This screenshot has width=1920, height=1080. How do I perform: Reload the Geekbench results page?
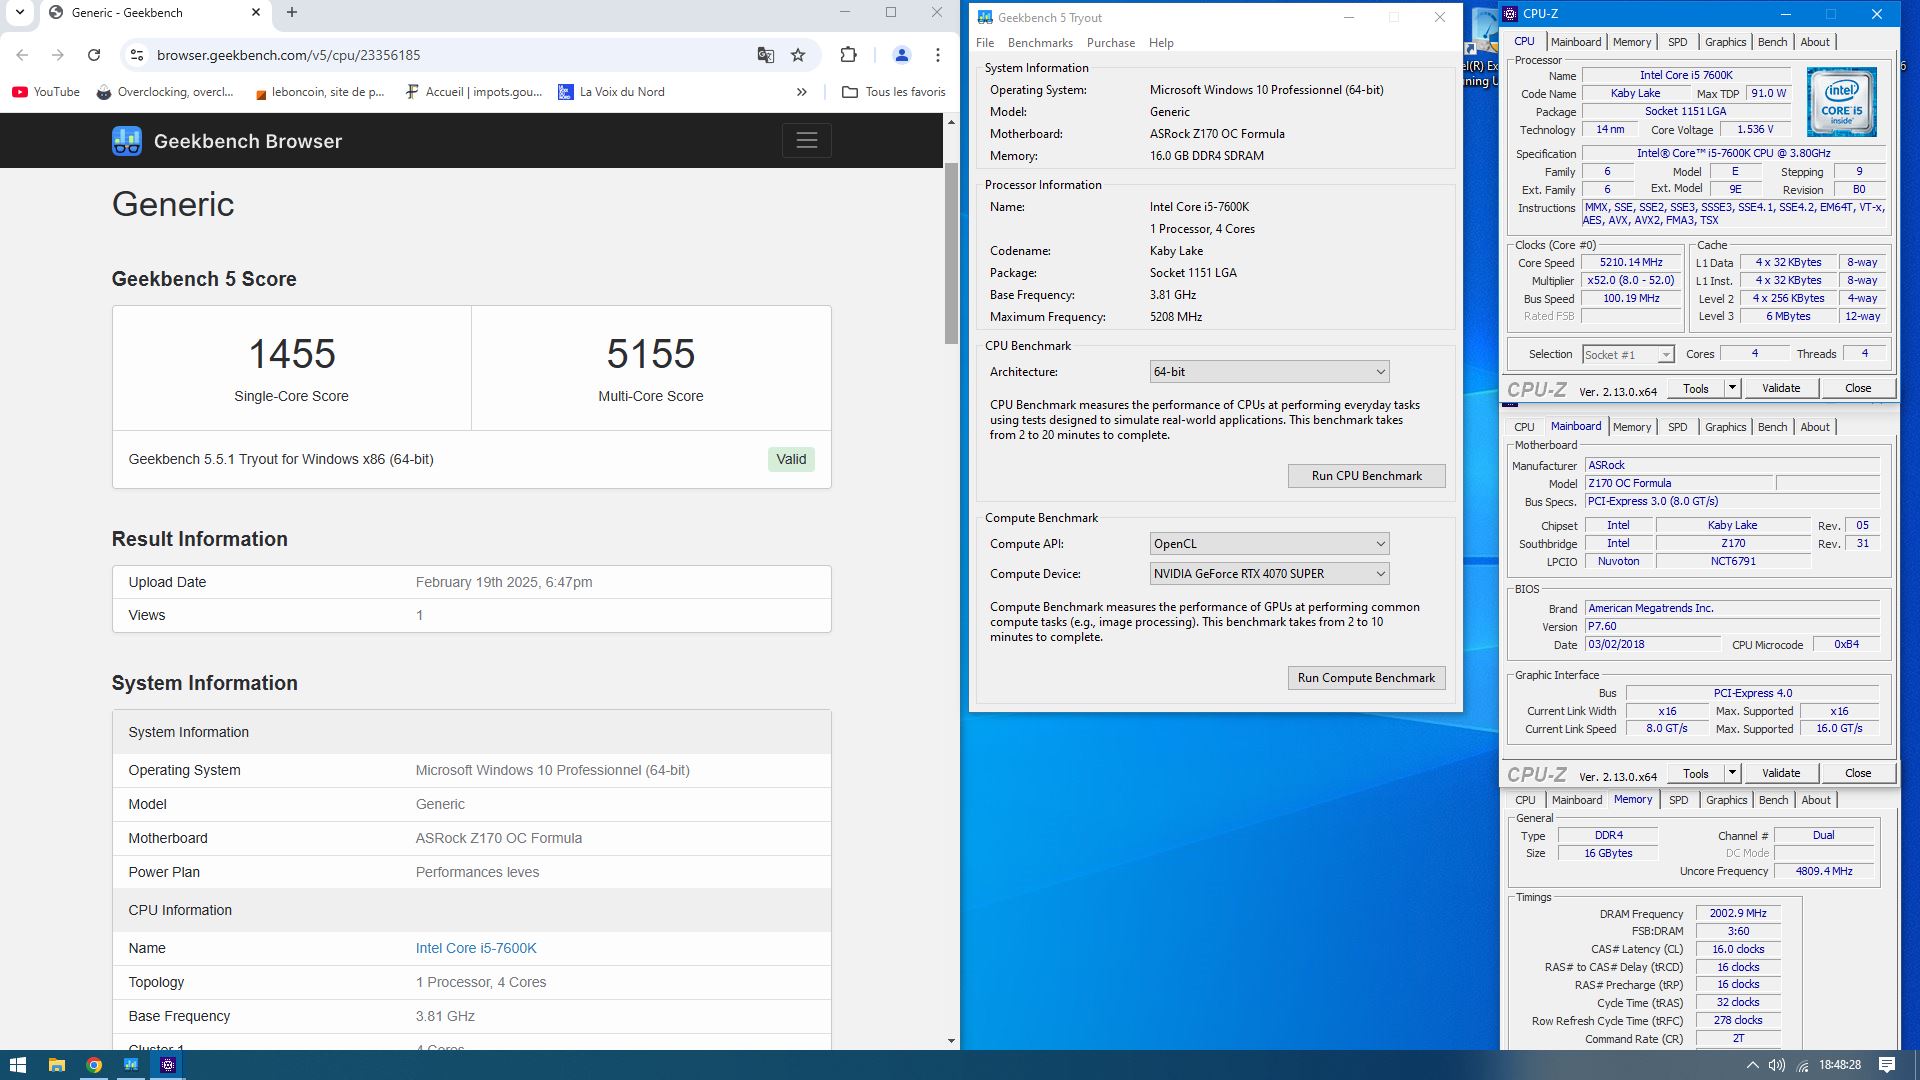tap(94, 55)
